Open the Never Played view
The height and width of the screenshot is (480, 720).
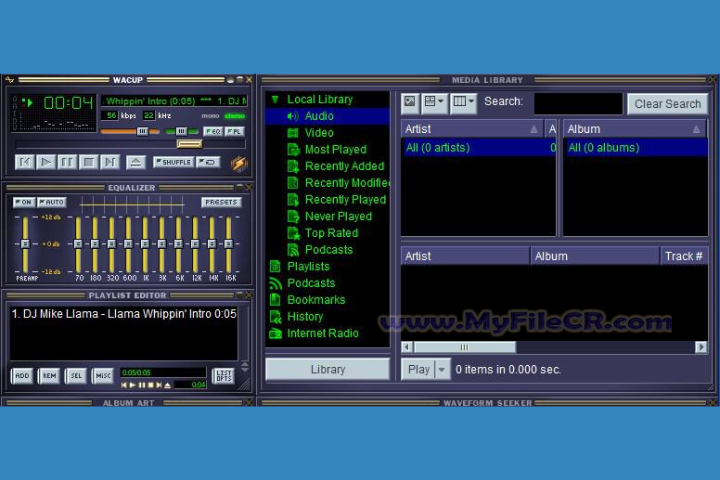(338, 216)
